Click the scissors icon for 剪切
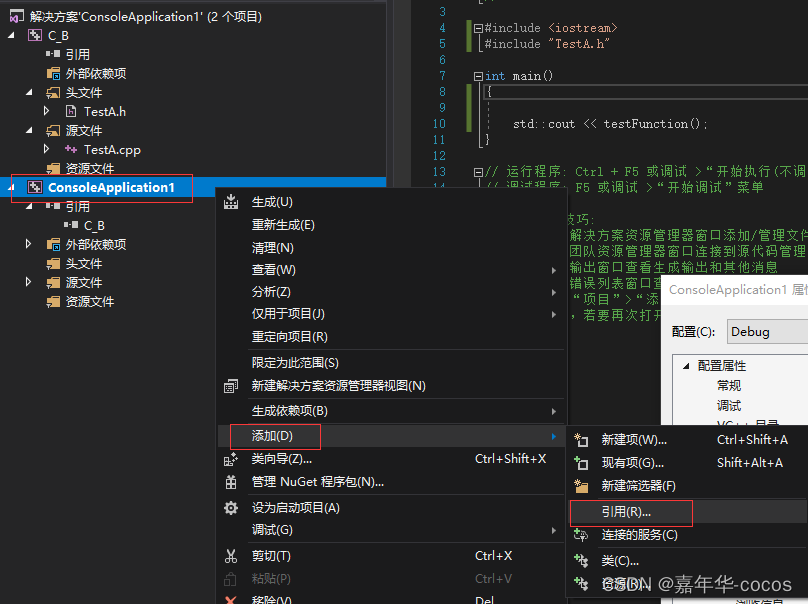 click(231, 556)
